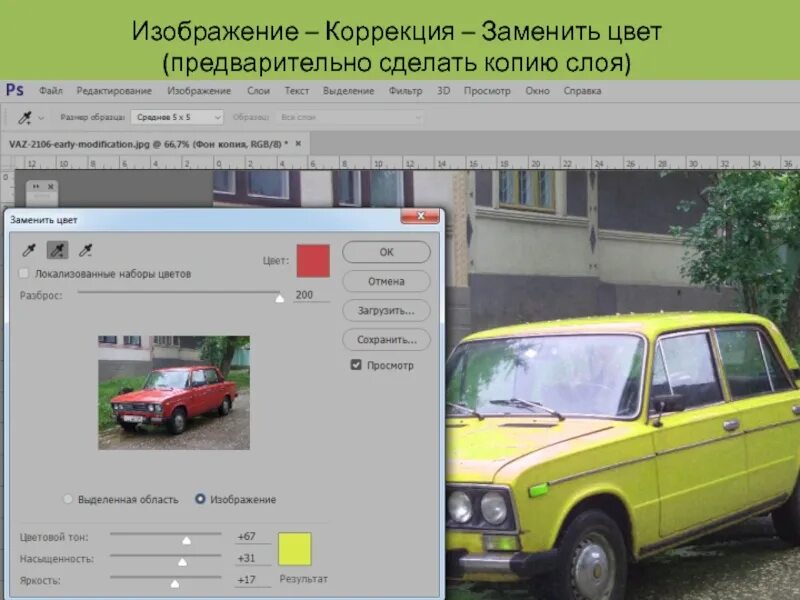Expand the collapsed panel double-arrow icon

pyautogui.click(x=36, y=187)
